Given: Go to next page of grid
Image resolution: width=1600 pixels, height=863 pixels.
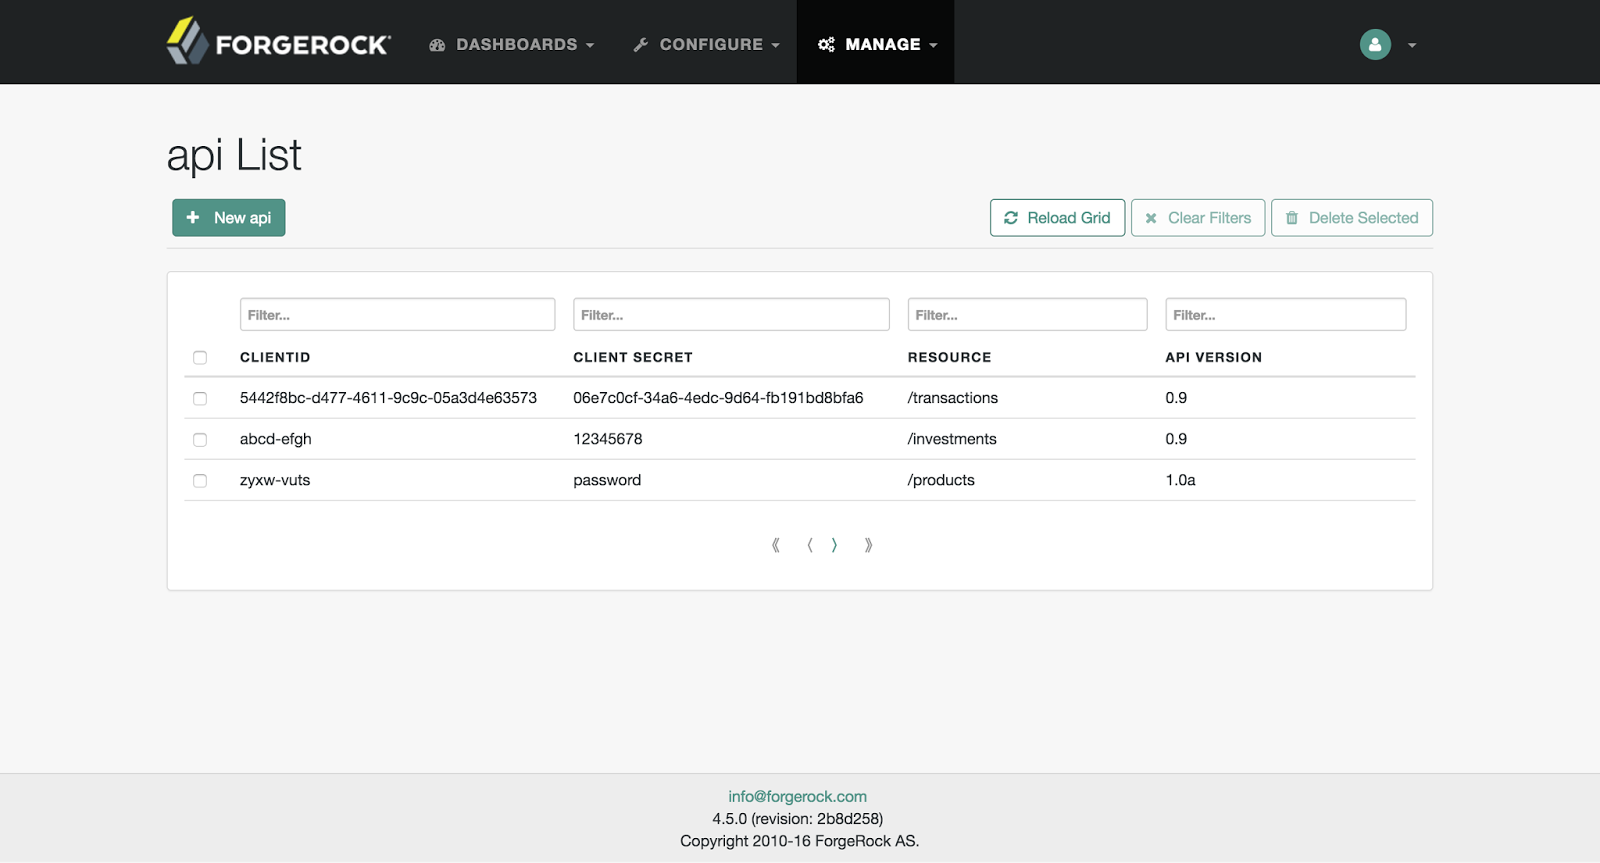Looking at the screenshot, I should [834, 545].
